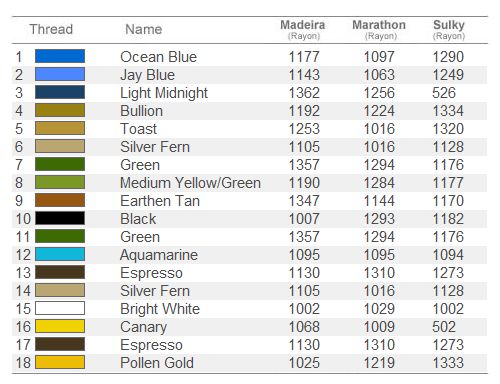Click the Aquamarine color swatch
Image resolution: width=500 pixels, height=384 pixels.
click(x=60, y=254)
